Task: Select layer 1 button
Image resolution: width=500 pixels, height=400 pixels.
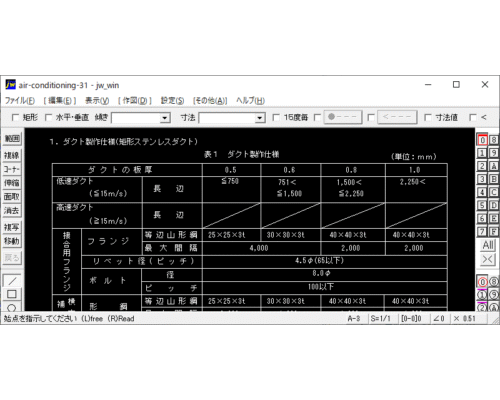Action: coord(482,153)
